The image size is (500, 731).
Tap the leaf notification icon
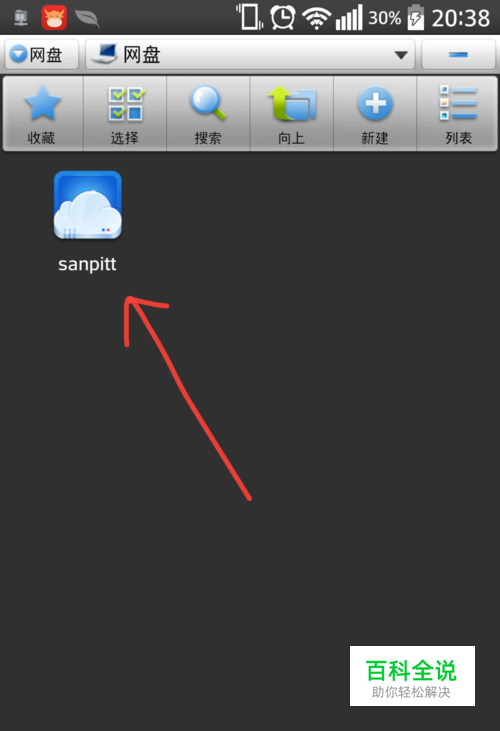click(x=87, y=18)
